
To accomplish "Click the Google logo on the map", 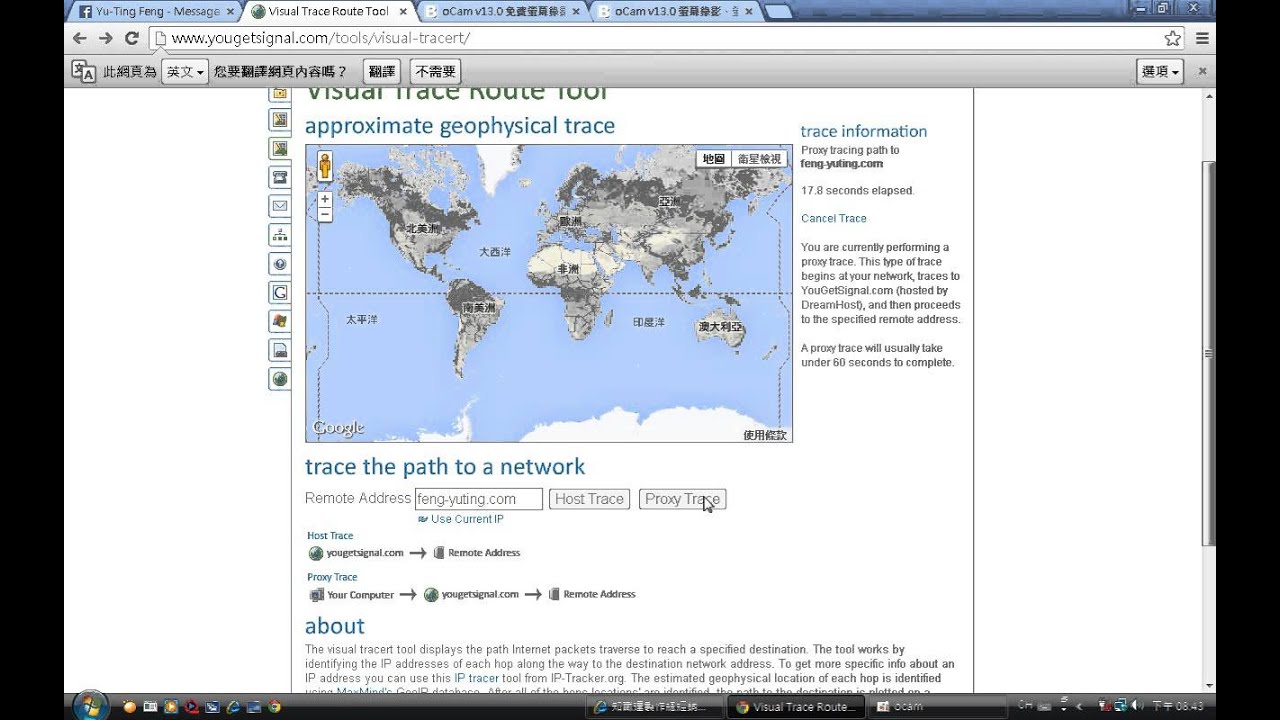I will pyautogui.click(x=338, y=428).
